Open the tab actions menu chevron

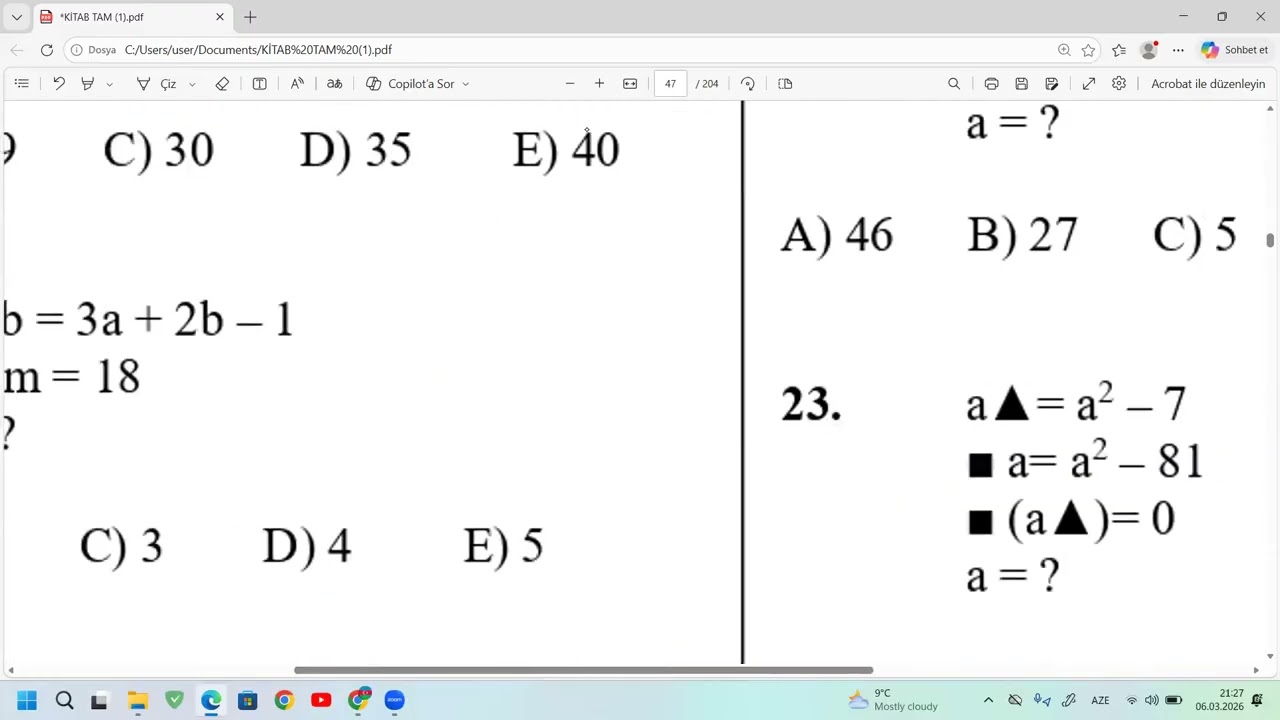coord(17,17)
